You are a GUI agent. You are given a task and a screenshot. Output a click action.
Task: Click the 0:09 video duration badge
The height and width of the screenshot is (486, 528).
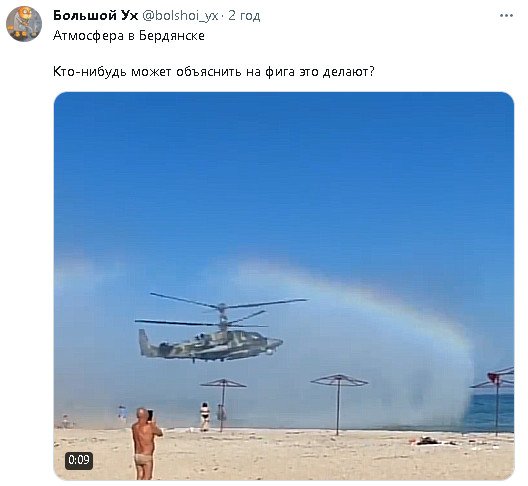pyautogui.click(x=79, y=460)
